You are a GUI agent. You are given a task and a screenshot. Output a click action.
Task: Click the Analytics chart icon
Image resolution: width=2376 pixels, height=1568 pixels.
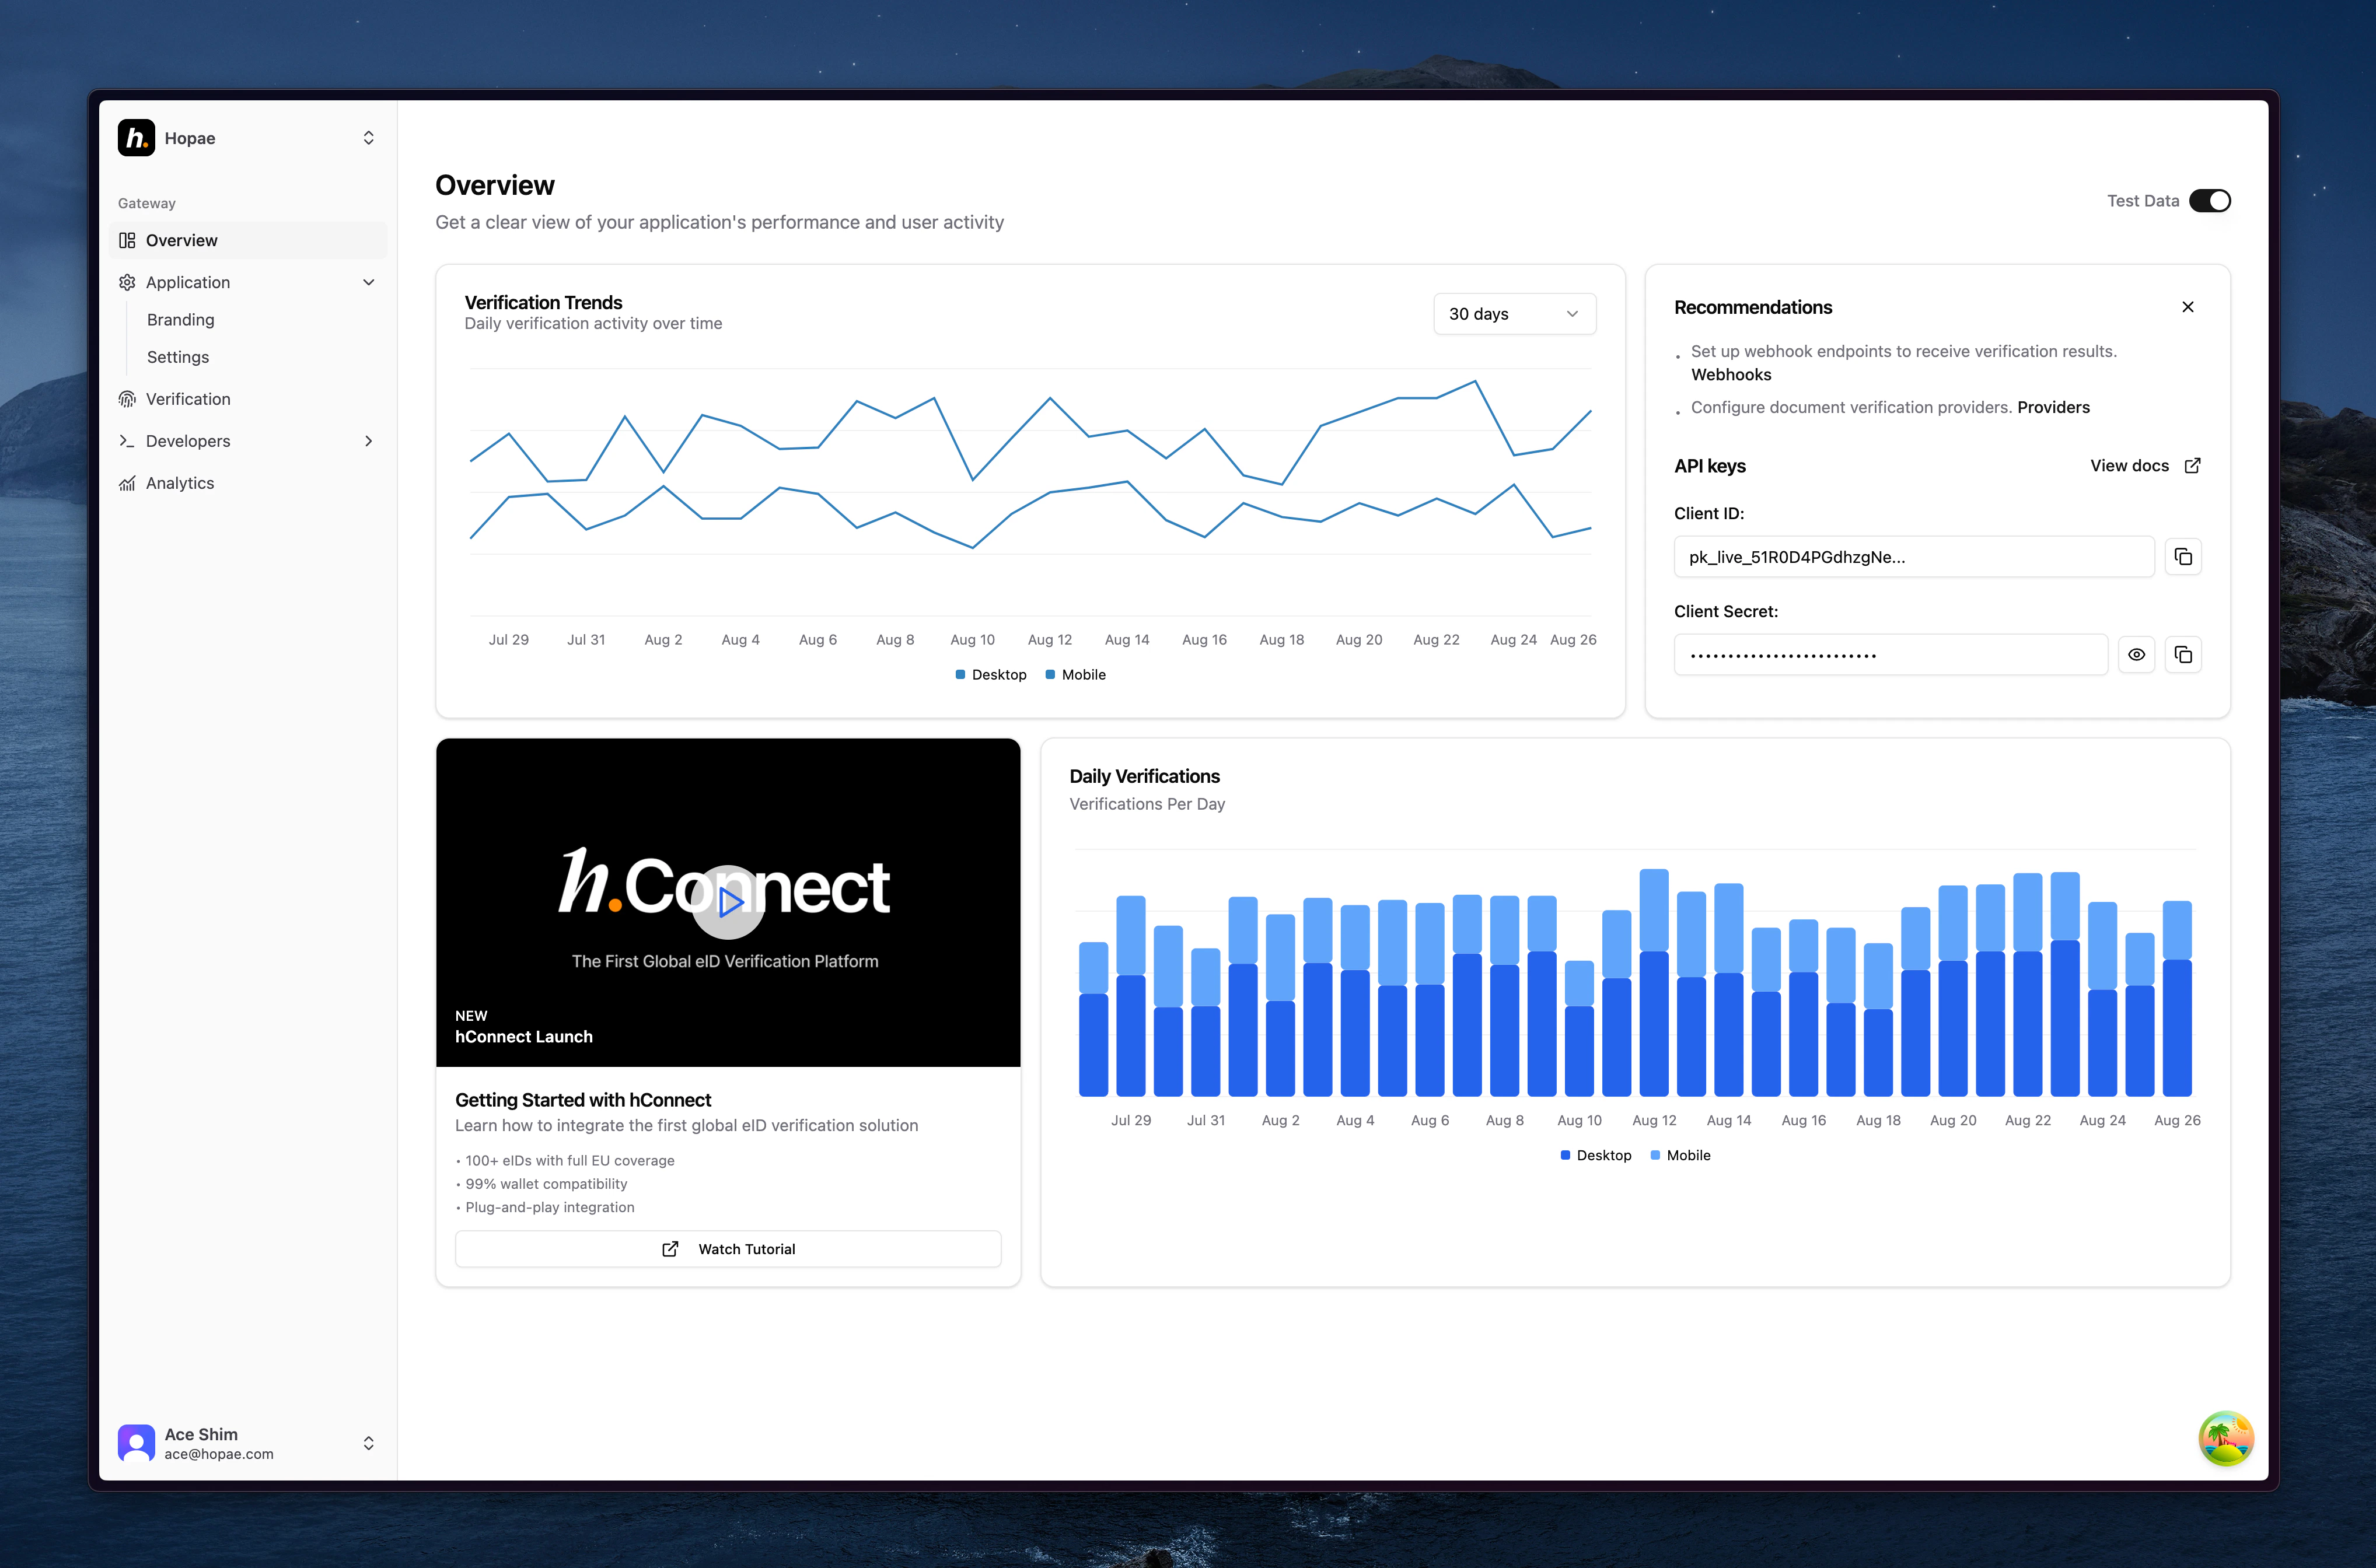pos(127,483)
